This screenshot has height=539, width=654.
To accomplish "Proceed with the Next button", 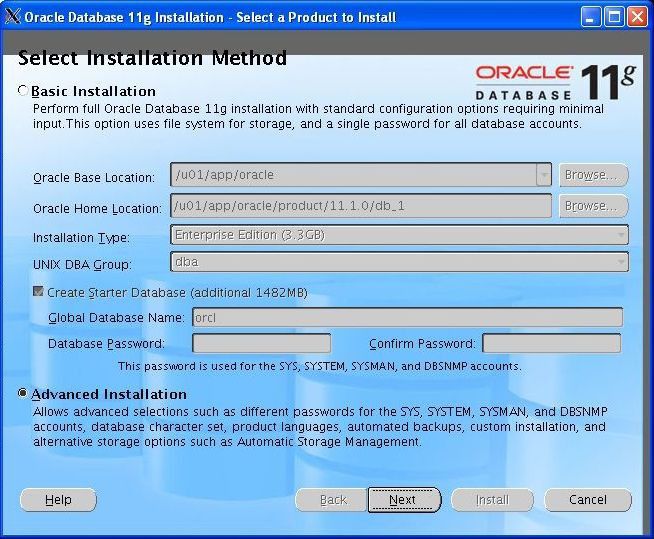I will [404, 500].
